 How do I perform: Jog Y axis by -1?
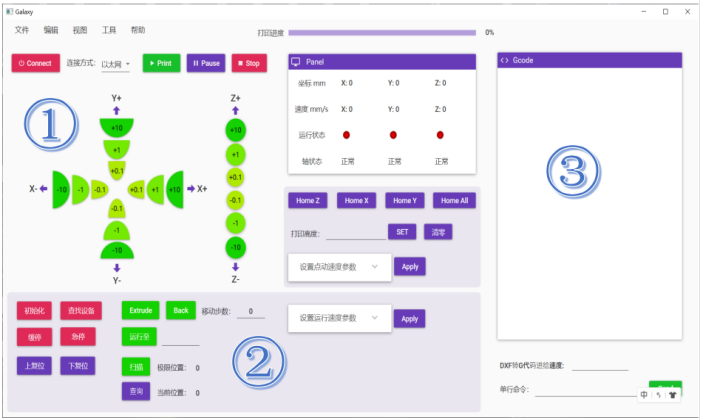click(117, 229)
